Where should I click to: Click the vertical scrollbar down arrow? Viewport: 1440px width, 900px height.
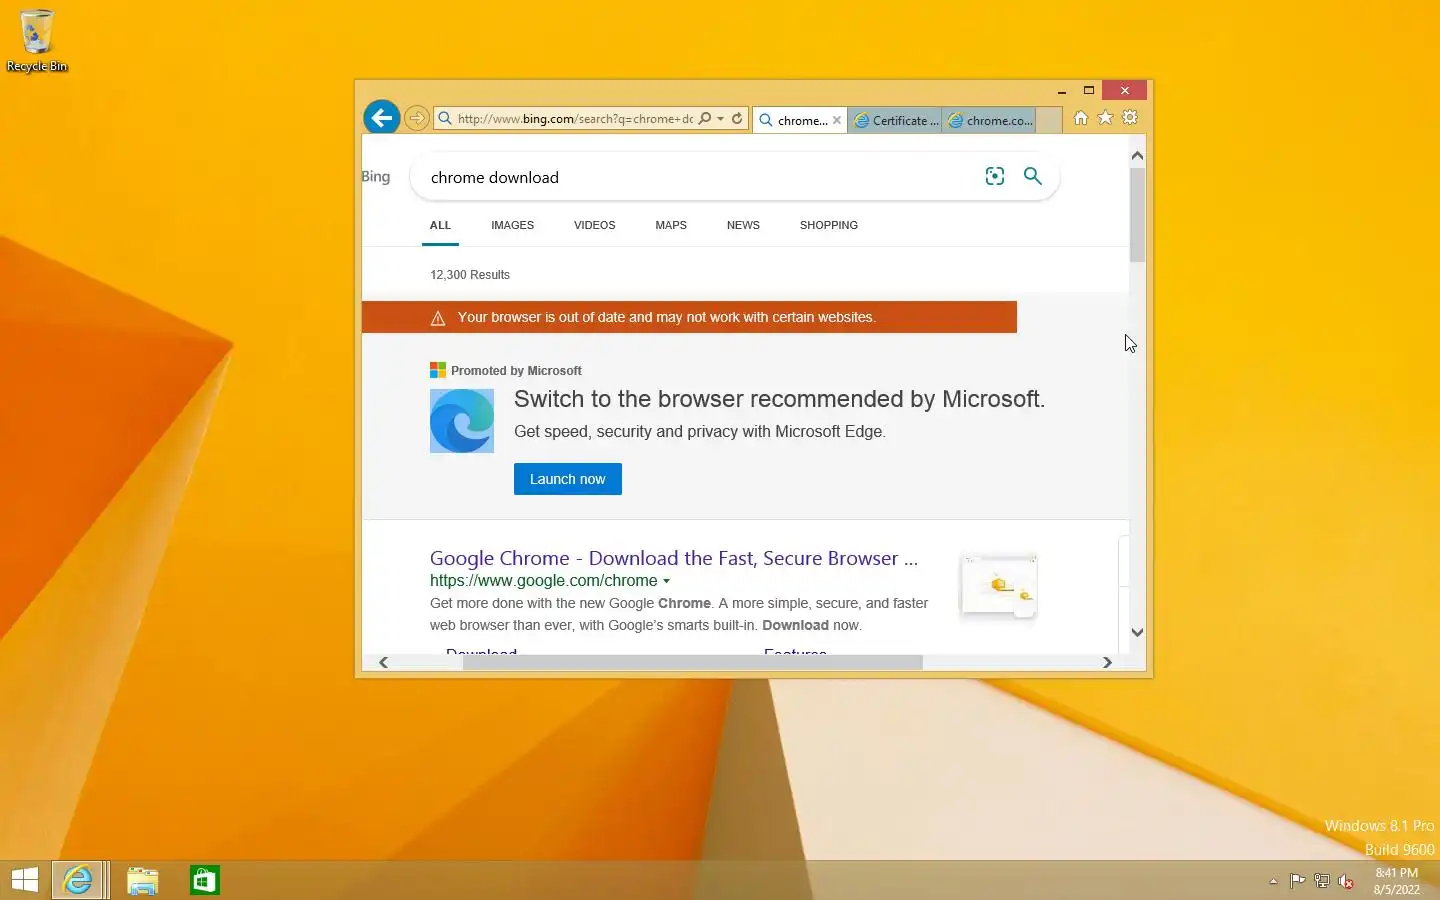[x=1137, y=632]
